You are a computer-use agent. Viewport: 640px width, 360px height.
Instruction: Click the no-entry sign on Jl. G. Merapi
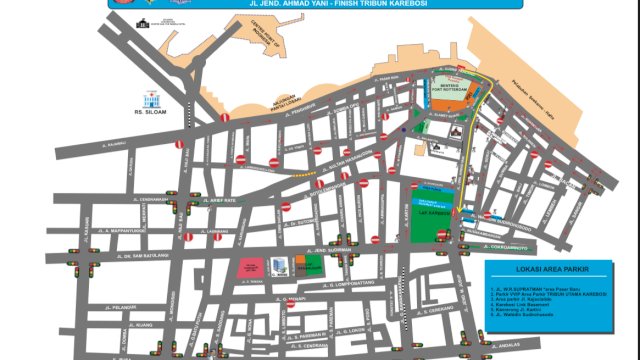(x=291, y=304)
